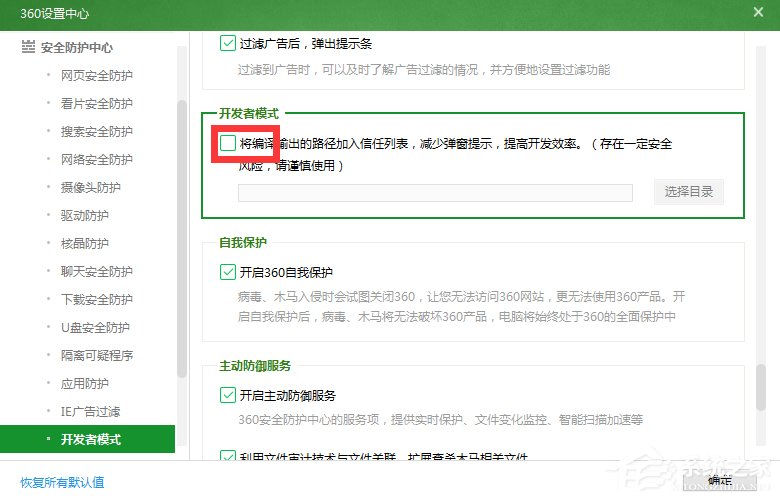Enable developer mode trust-path checkbox
This screenshot has height=500, width=780.
click(227, 144)
